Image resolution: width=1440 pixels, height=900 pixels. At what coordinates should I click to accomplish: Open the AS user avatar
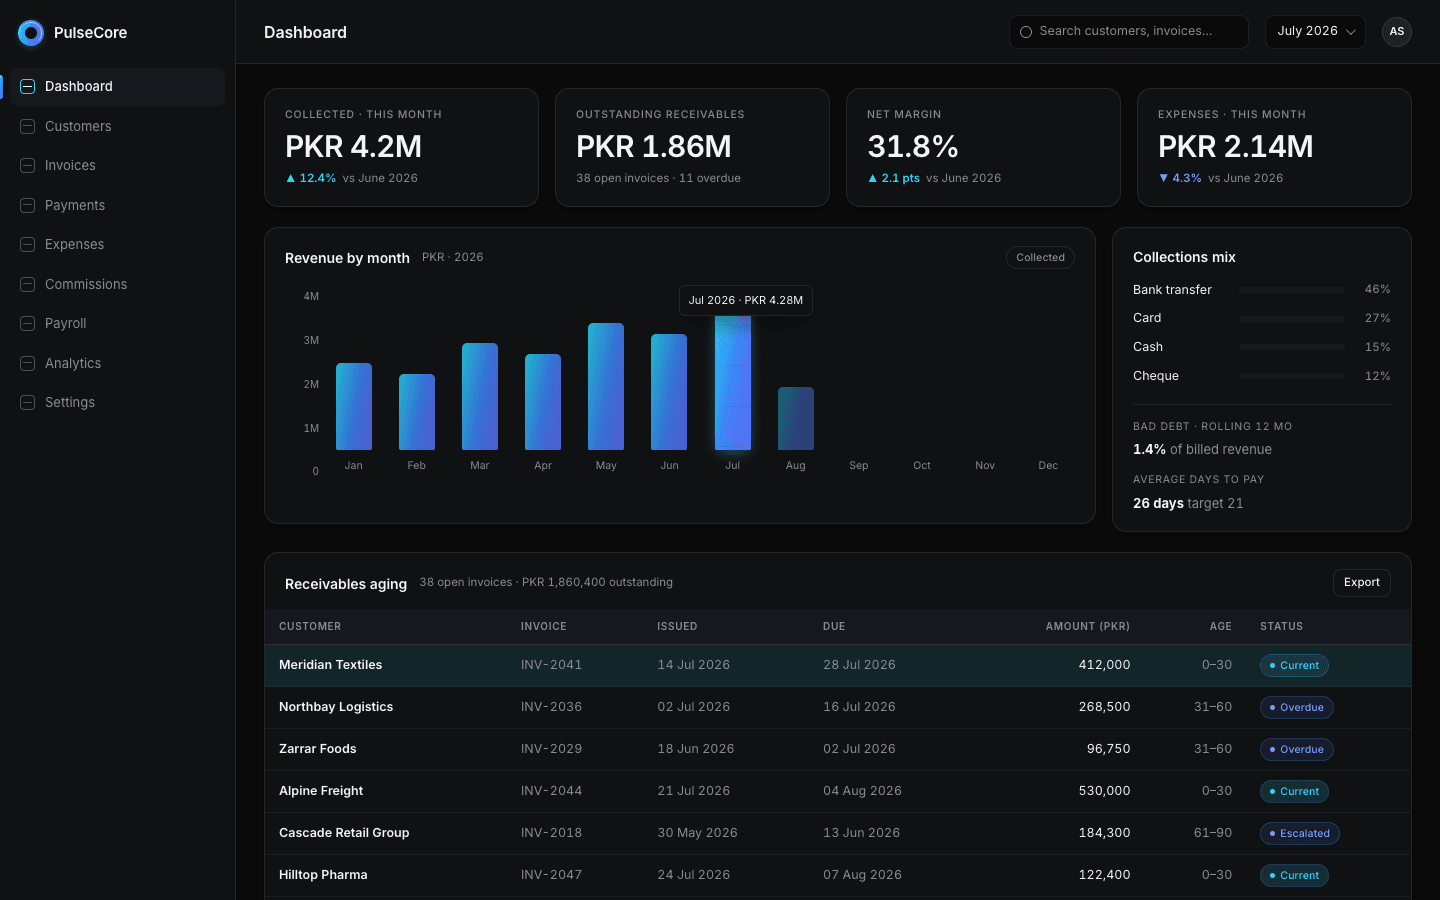pos(1397,32)
